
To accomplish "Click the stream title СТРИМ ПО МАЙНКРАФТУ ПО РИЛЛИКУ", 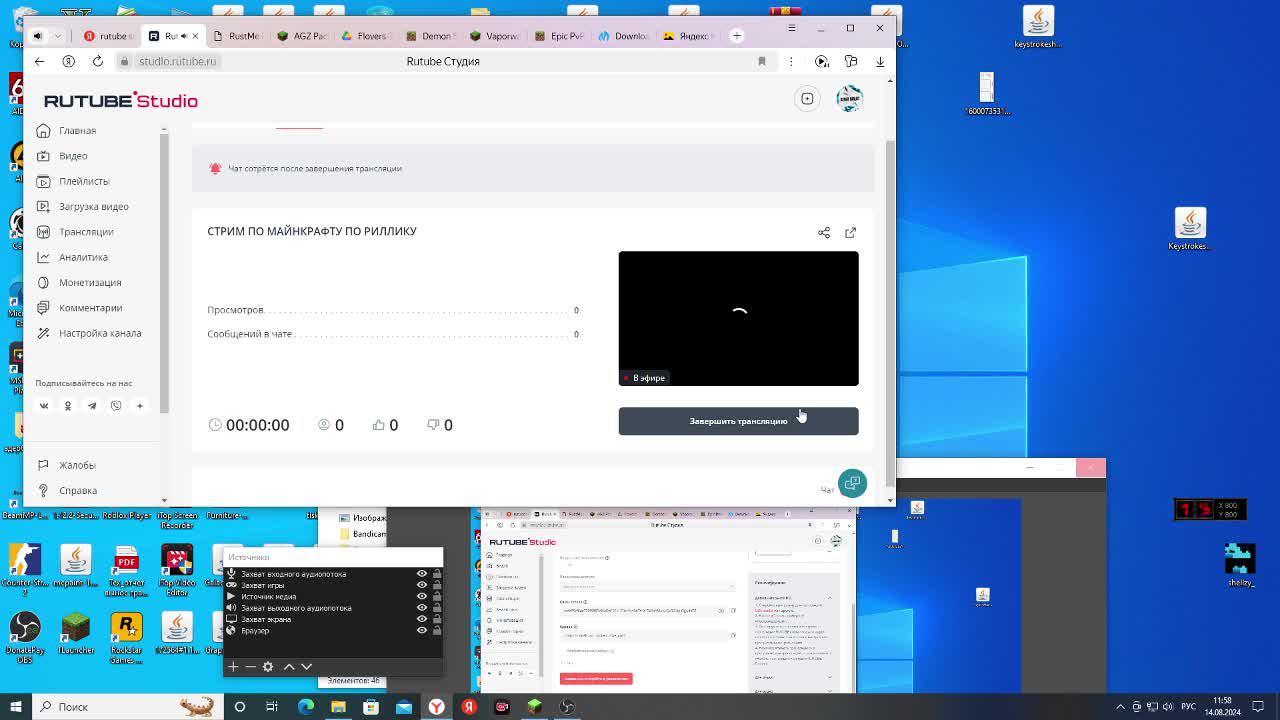I will pos(312,231).
